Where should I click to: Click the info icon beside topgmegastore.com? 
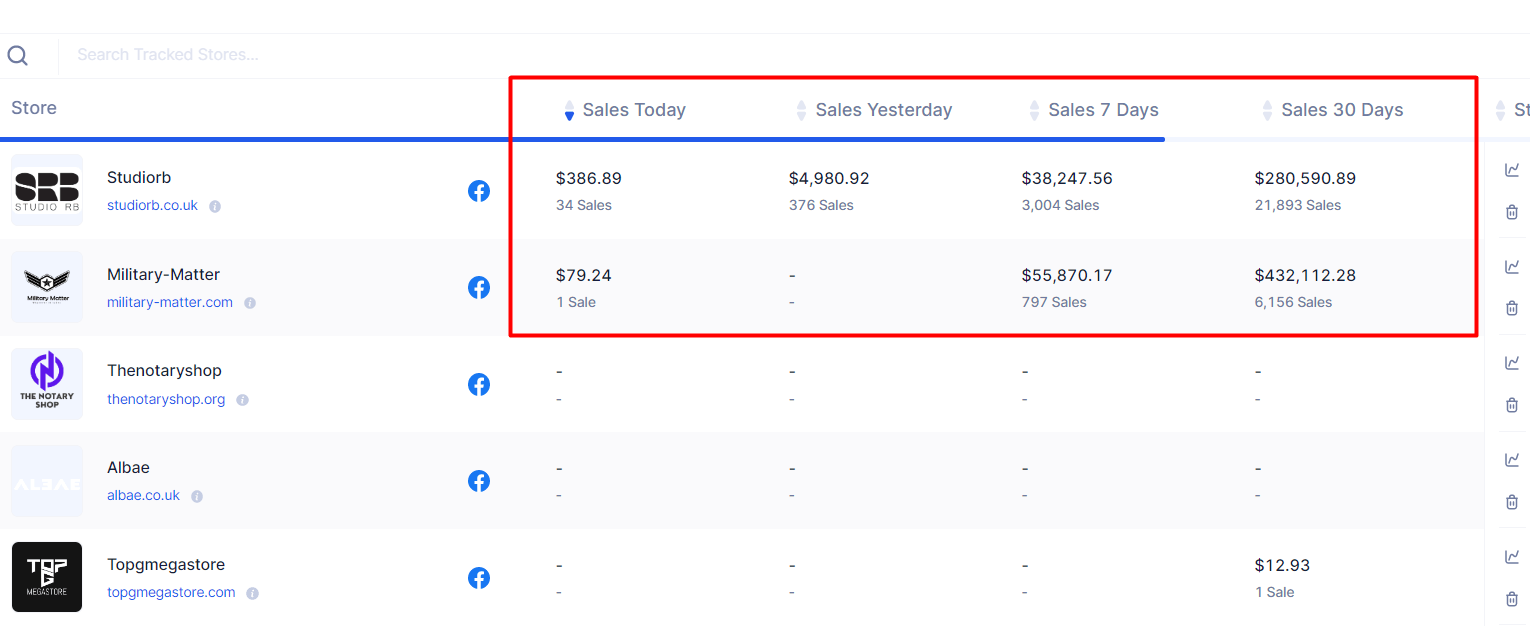tap(252, 593)
